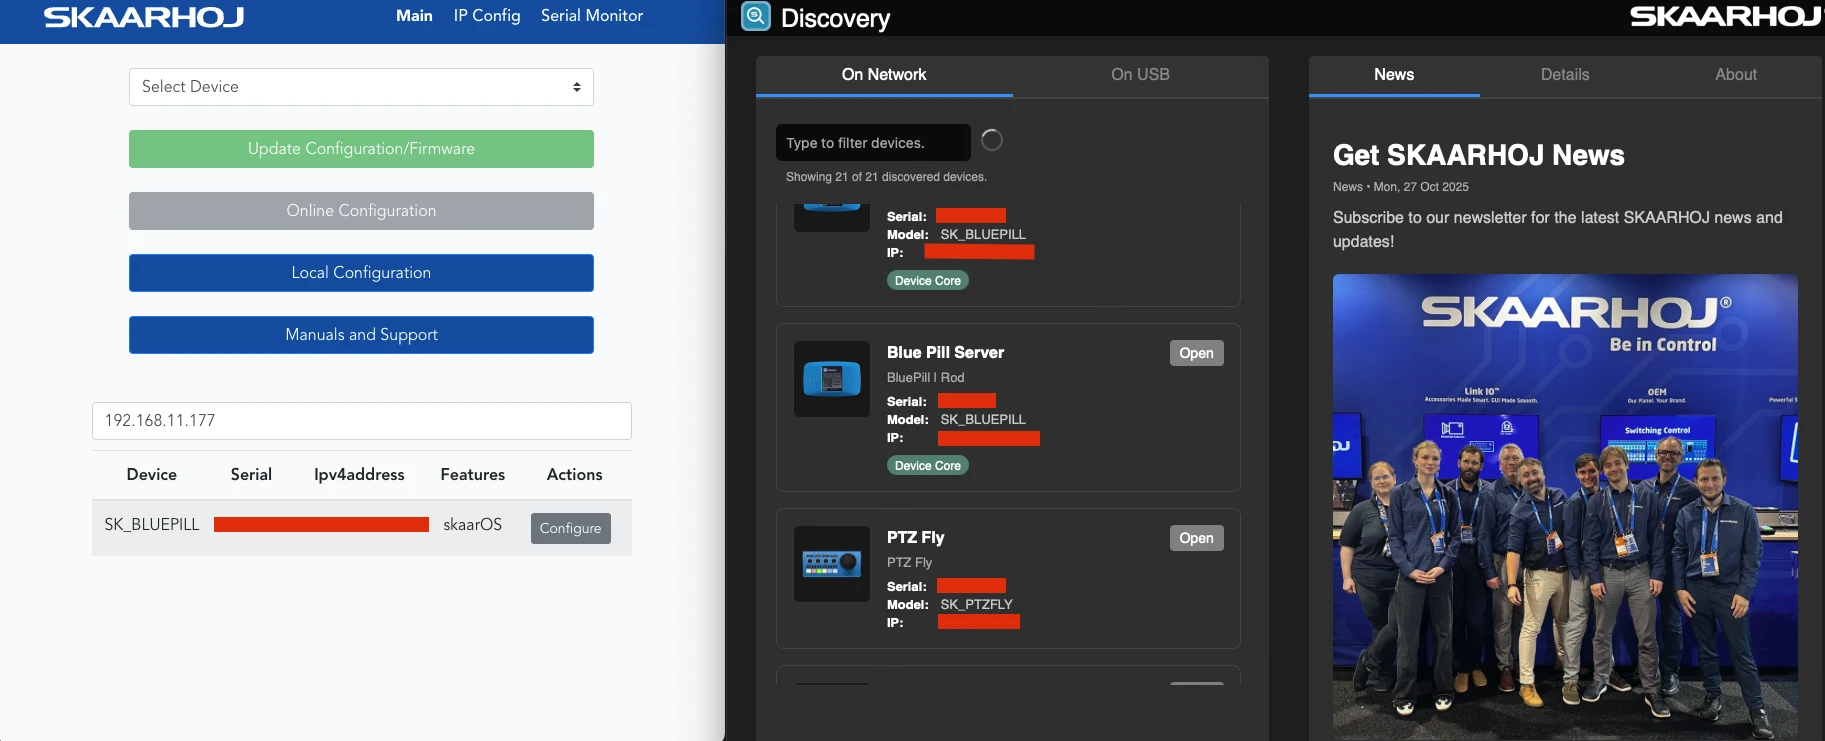Viewport: 1825px width, 741px height.
Task: Click the Blue Pill Server device thumbnail
Action: [831, 379]
